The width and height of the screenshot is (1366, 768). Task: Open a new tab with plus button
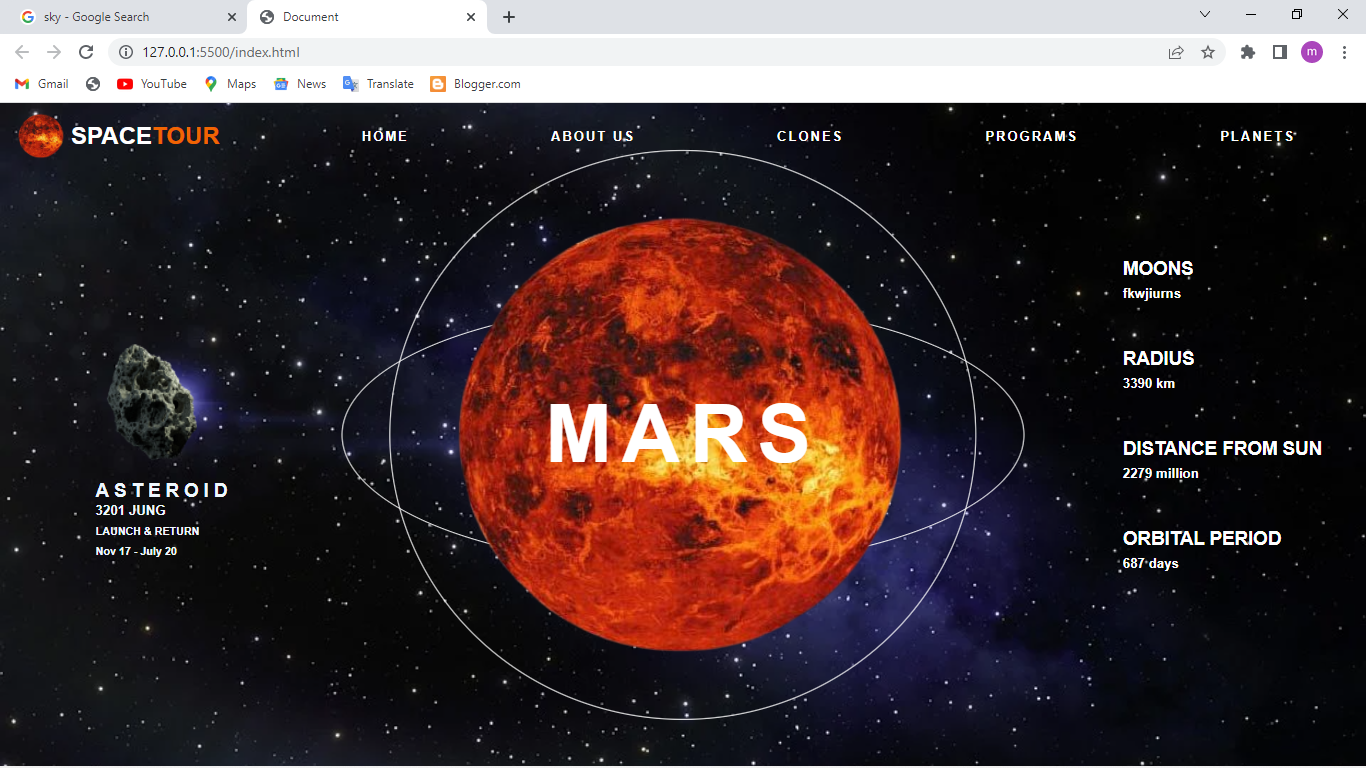[x=509, y=17]
